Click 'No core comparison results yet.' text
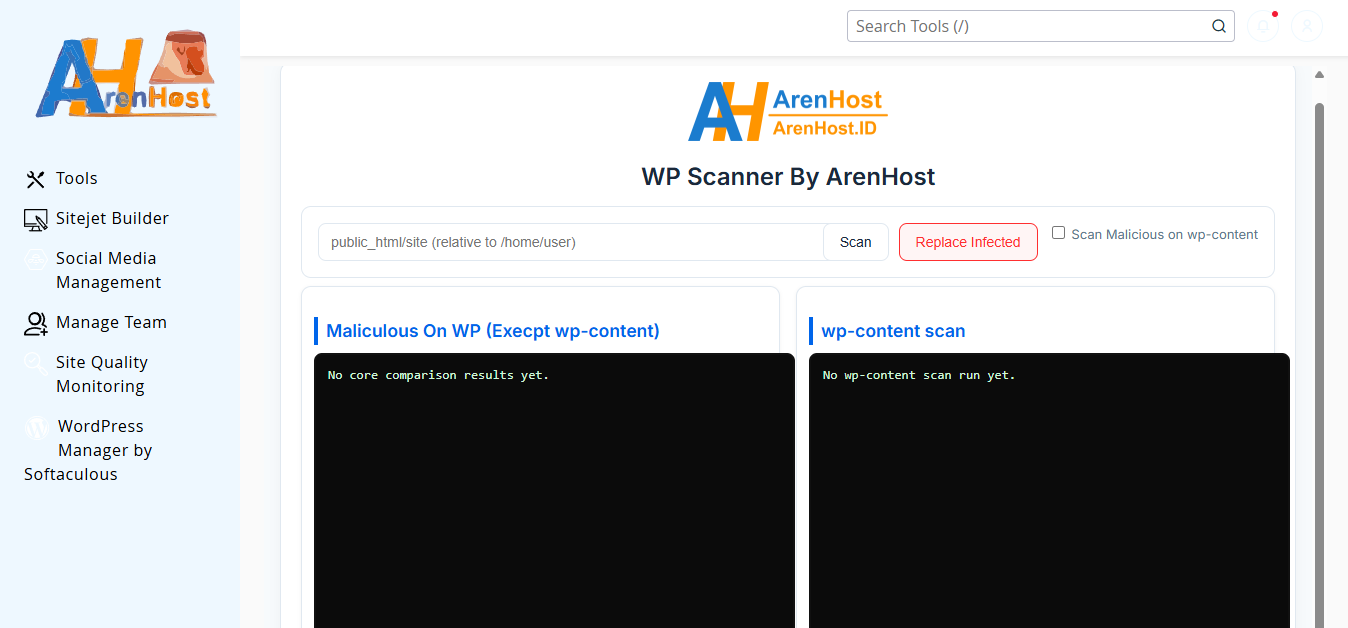This screenshot has width=1348, height=628. (438, 375)
